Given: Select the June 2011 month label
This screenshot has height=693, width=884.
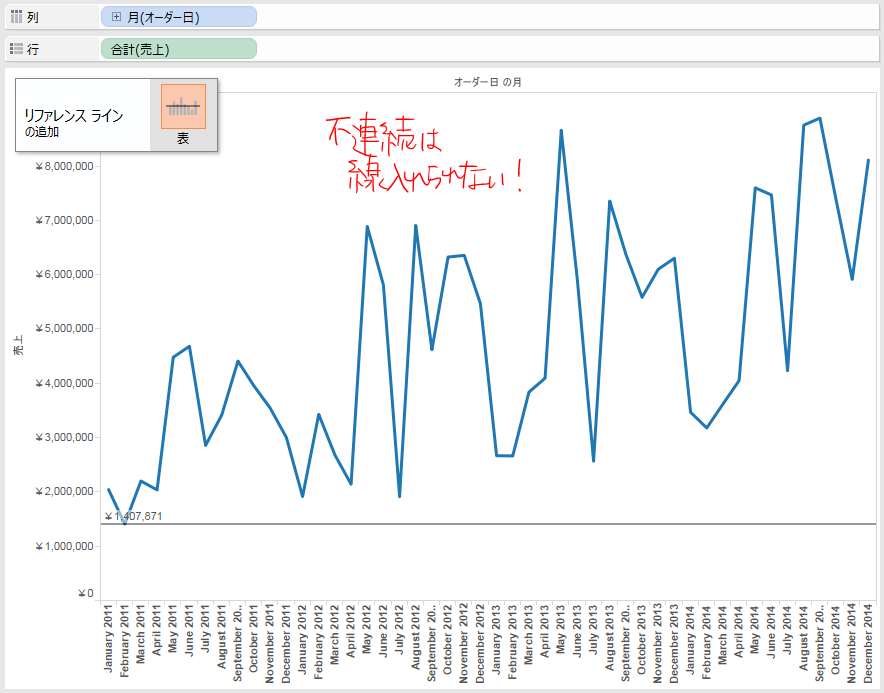Looking at the screenshot, I should (x=189, y=631).
